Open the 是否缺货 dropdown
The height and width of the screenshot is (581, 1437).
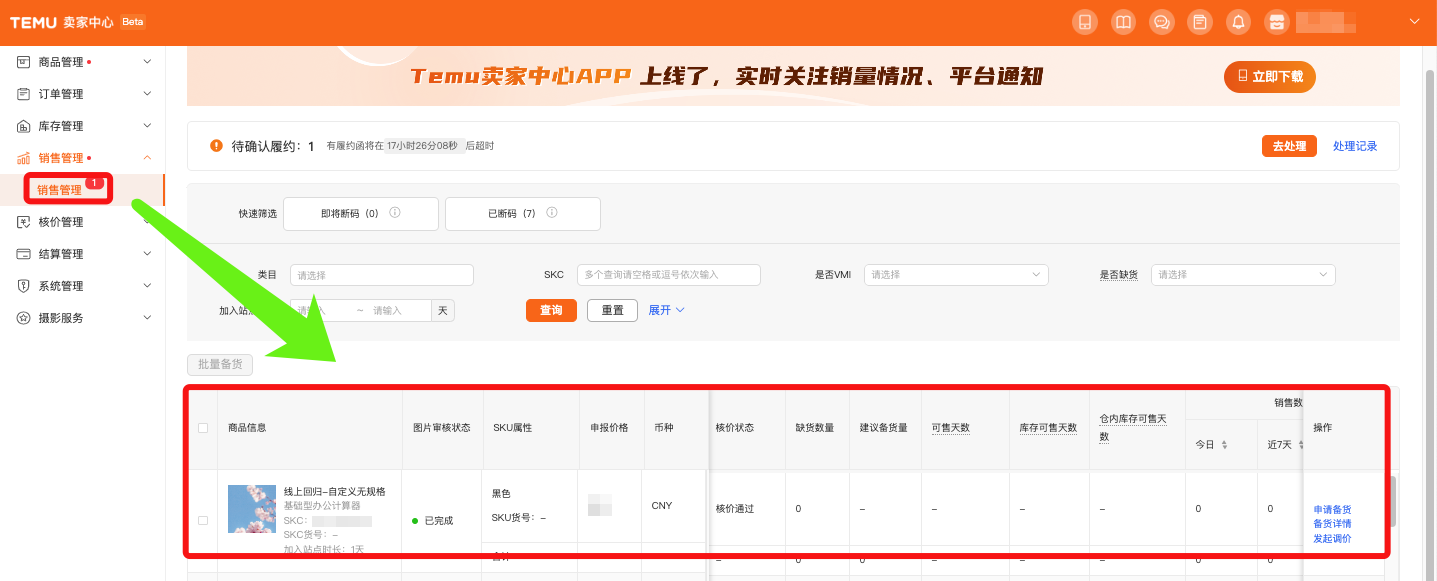click(x=1242, y=275)
